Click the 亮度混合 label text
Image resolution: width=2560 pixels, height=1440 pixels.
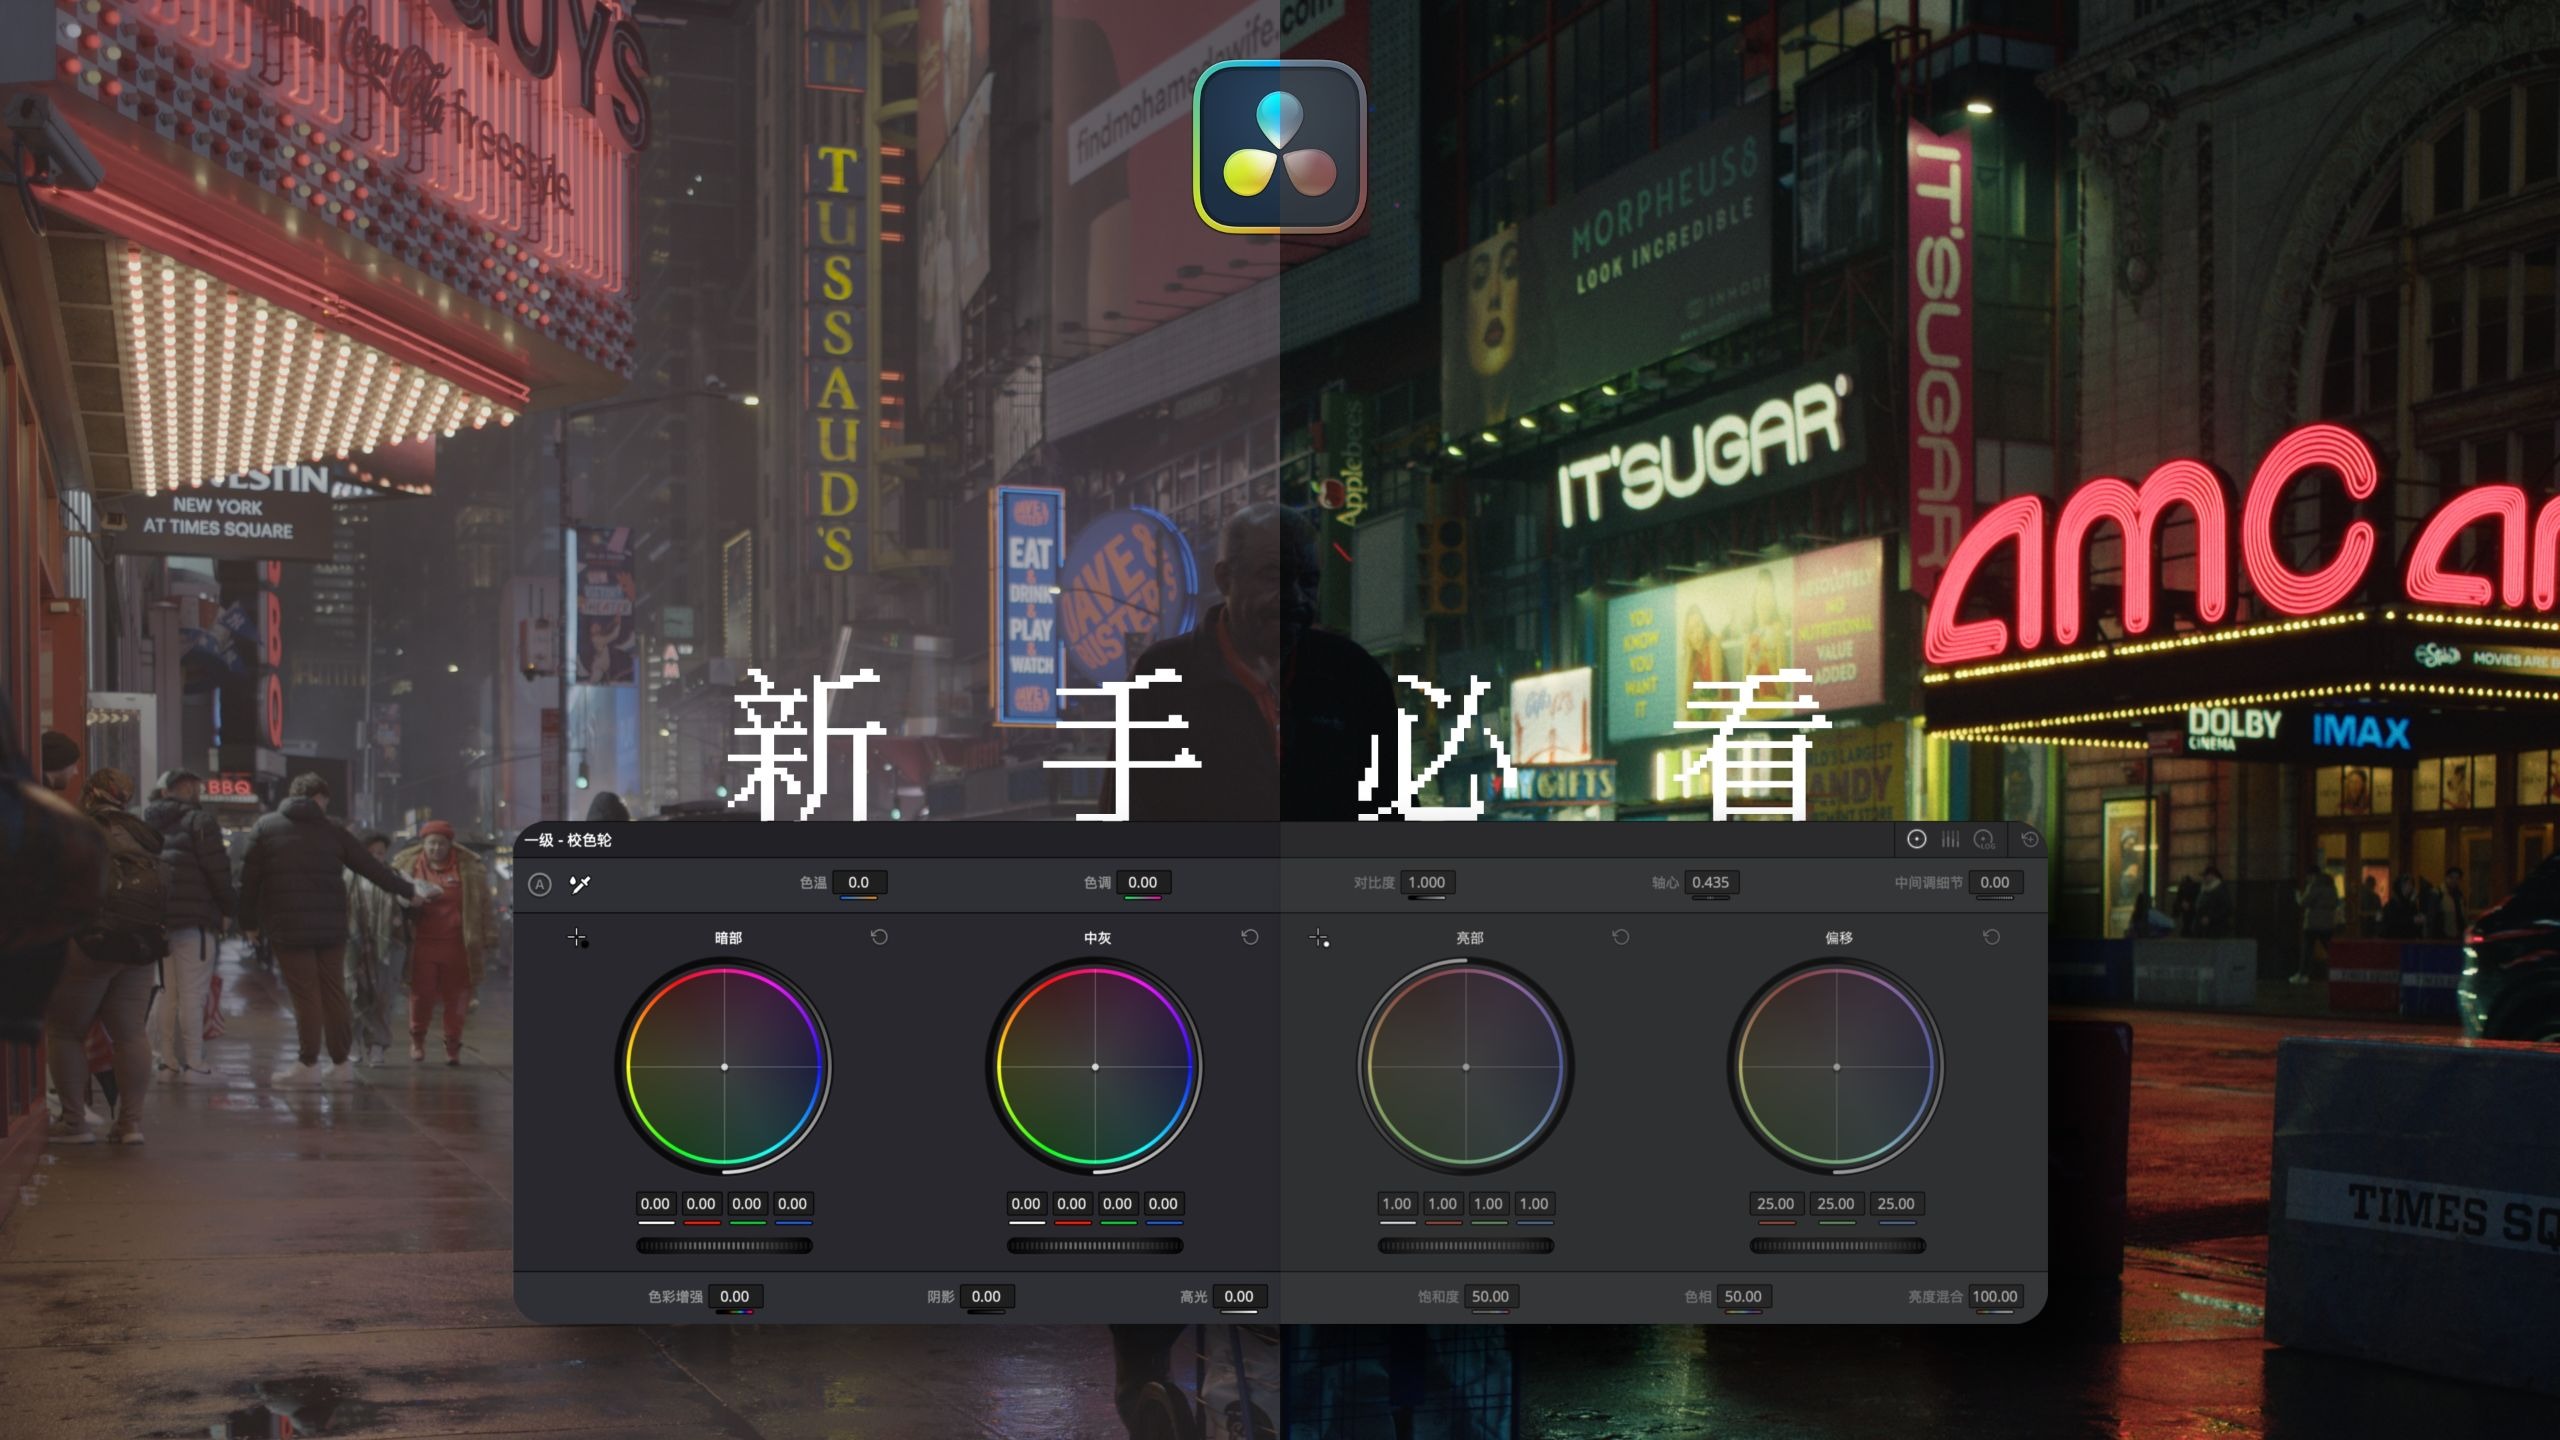coord(1935,1297)
